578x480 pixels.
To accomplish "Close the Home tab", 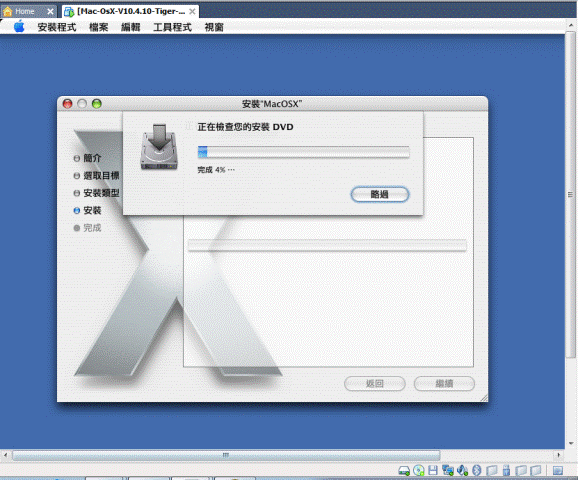I will [50, 12].
